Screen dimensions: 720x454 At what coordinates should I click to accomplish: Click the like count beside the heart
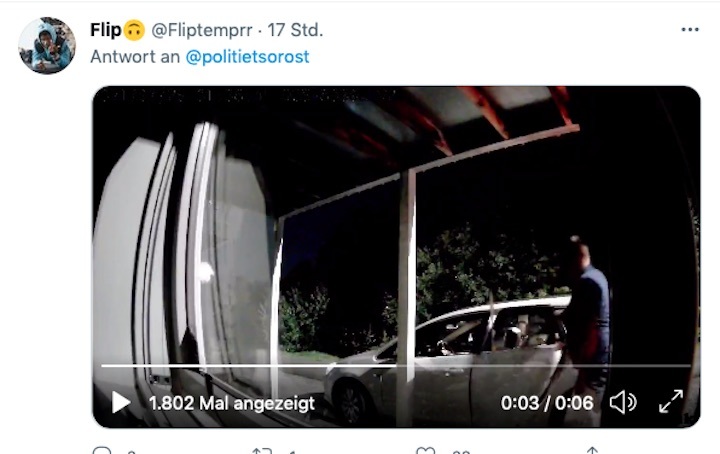pyautogui.click(x=461, y=452)
